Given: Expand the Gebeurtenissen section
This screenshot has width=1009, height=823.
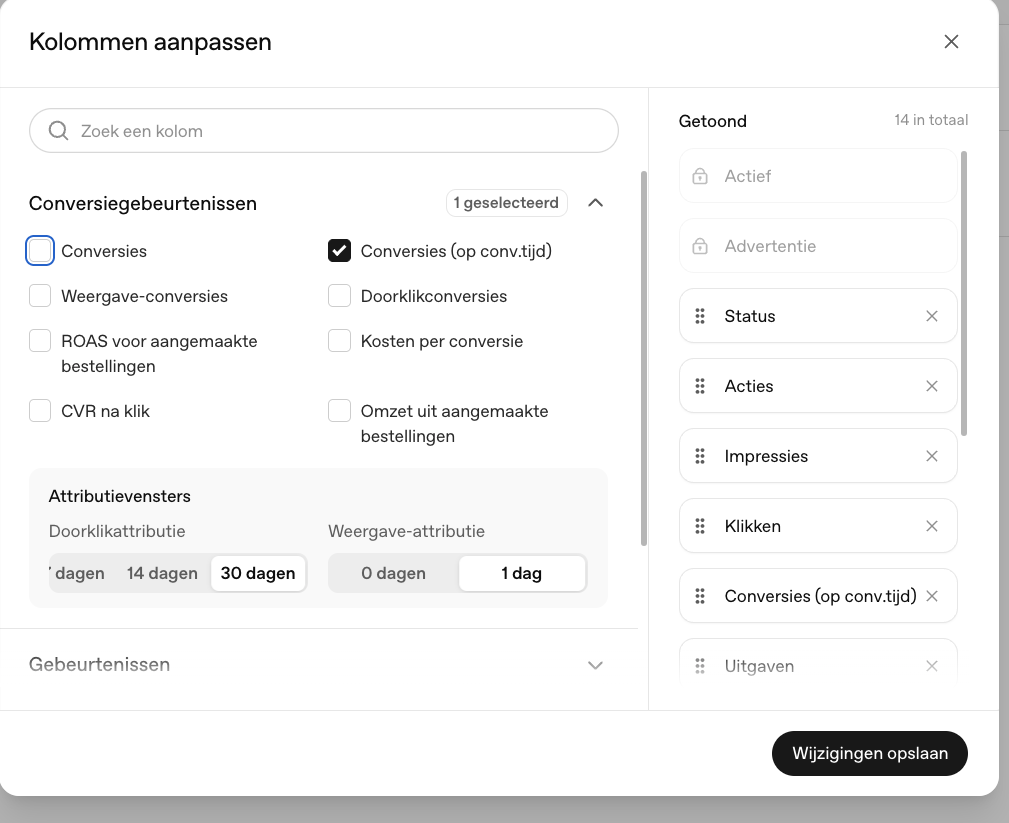Looking at the screenshot, I should click(596, 665).
